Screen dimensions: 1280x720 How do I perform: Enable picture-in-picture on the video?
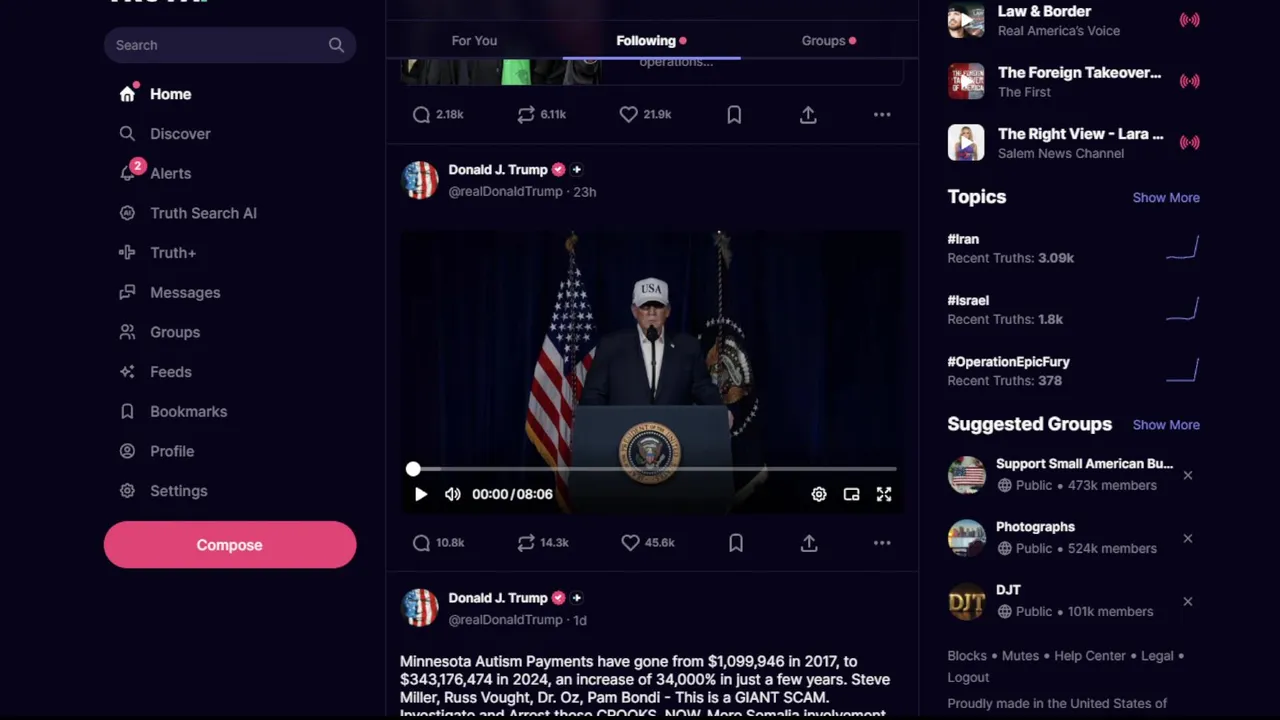coord(851,494)
